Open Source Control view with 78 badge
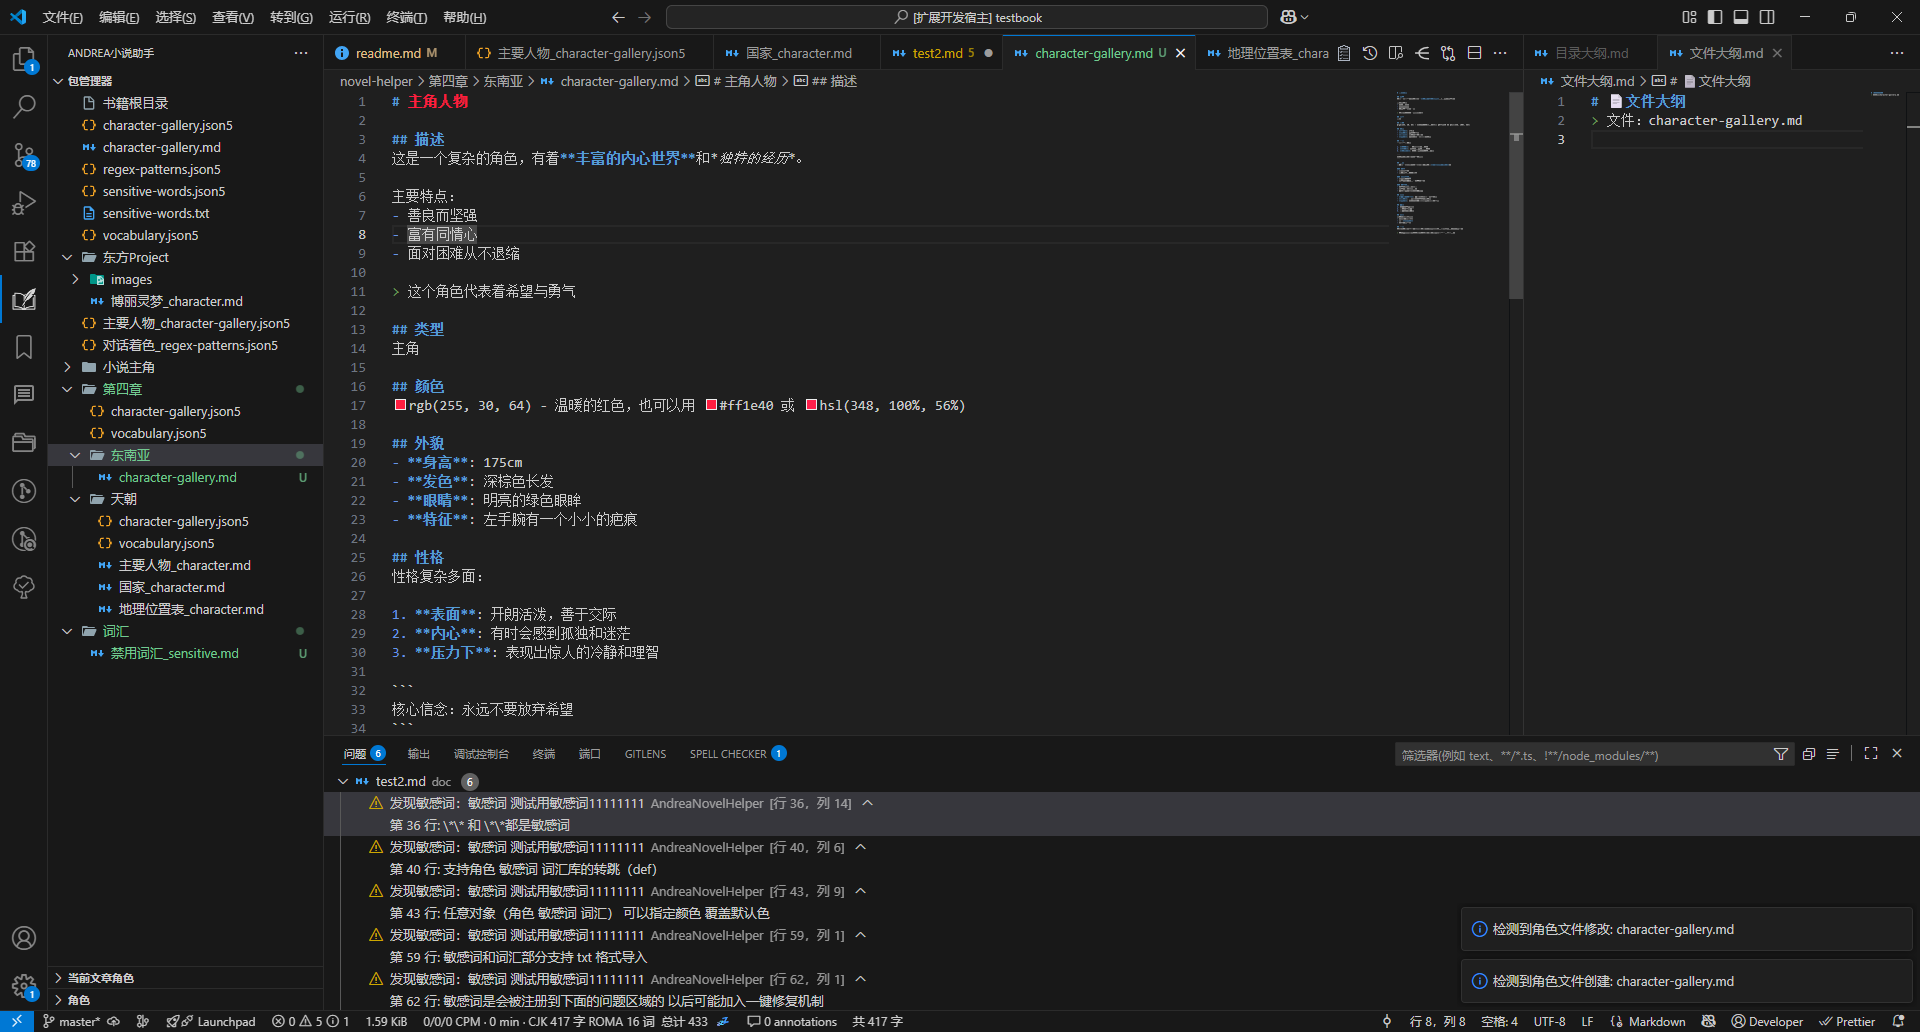This screenshot has width=1920, height=1032. point(24,155)
